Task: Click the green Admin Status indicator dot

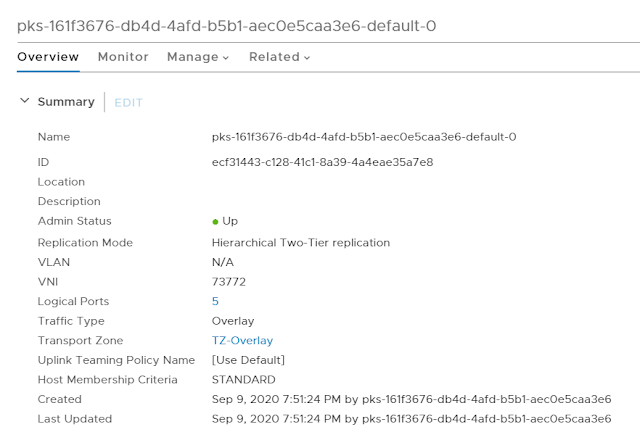Action: (x=215, y=221)
